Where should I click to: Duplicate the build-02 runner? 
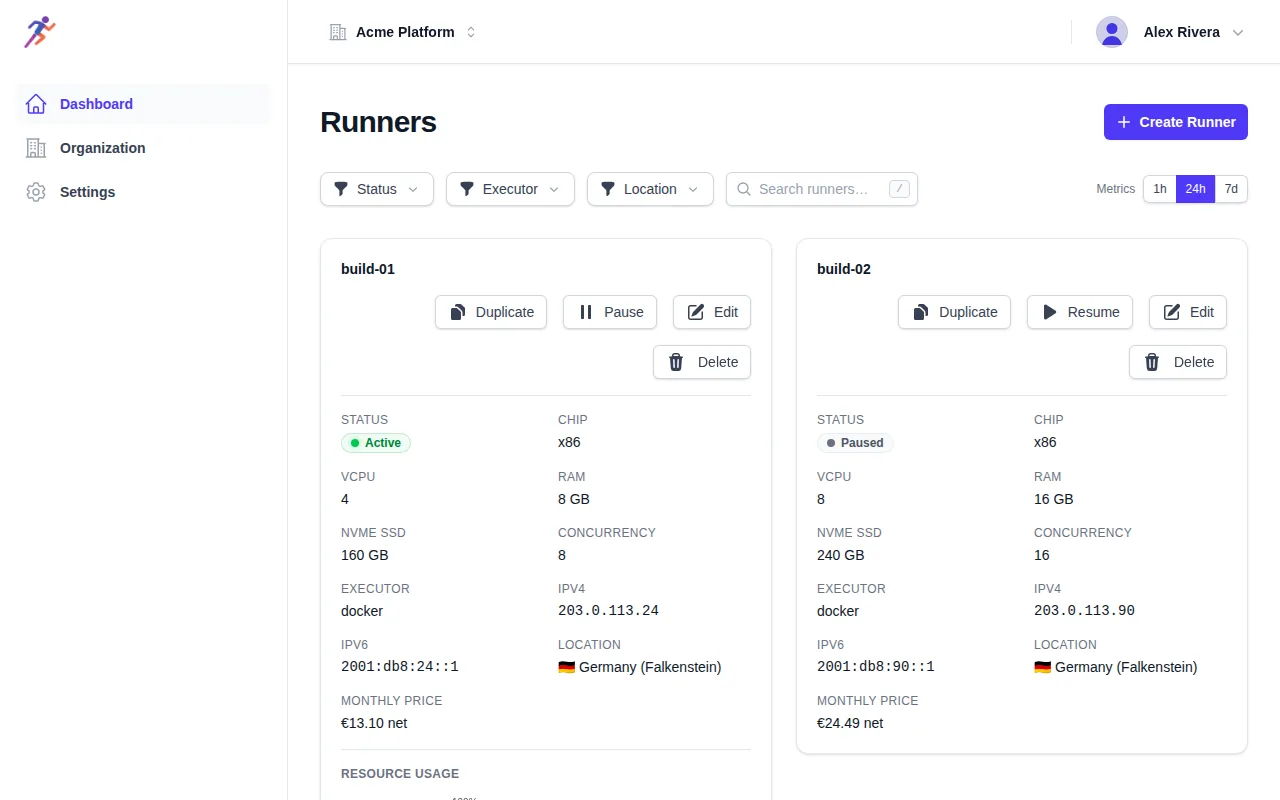click(x=955, y=312)
